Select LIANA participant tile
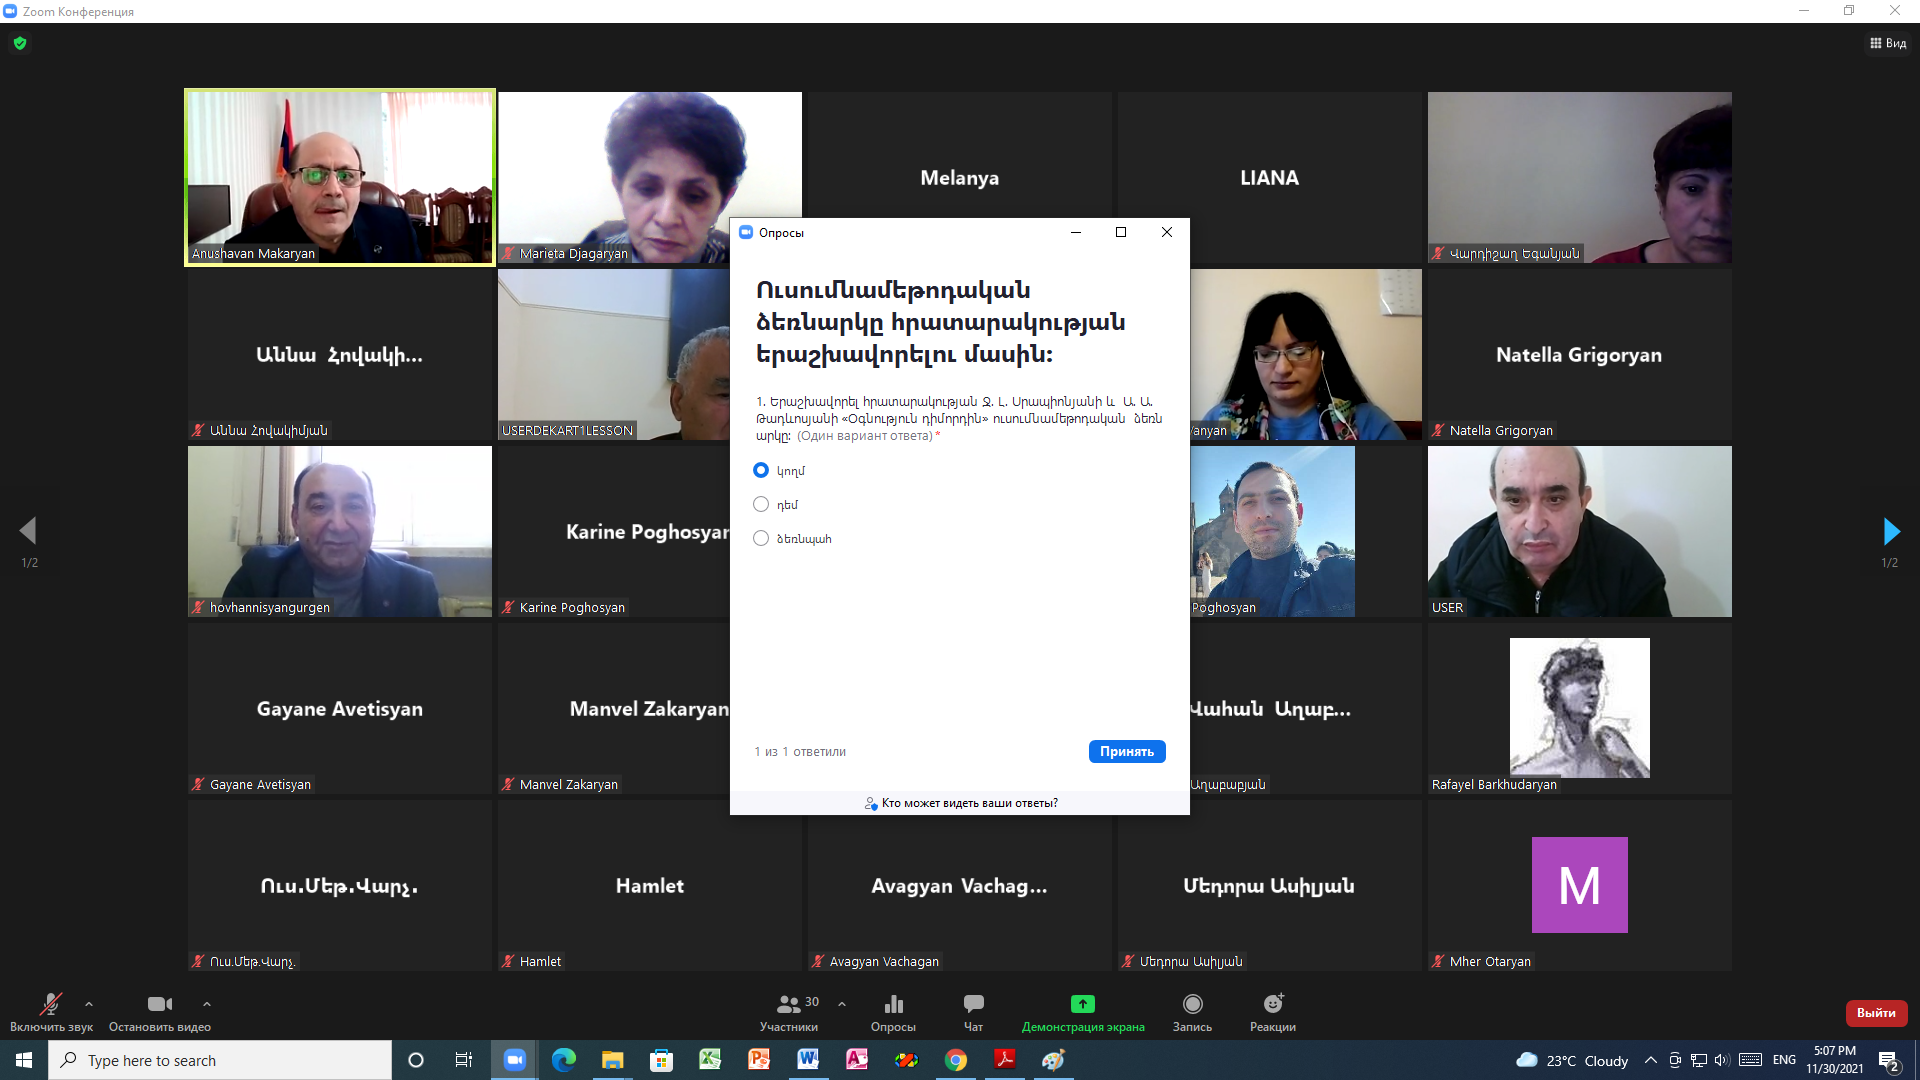 [1269, 177]
